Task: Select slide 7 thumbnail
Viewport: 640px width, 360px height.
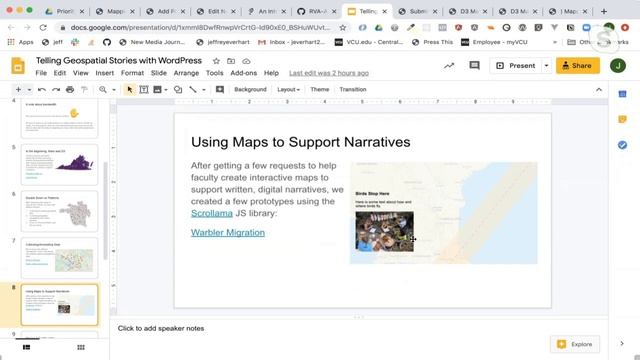Action: point(60,258)
